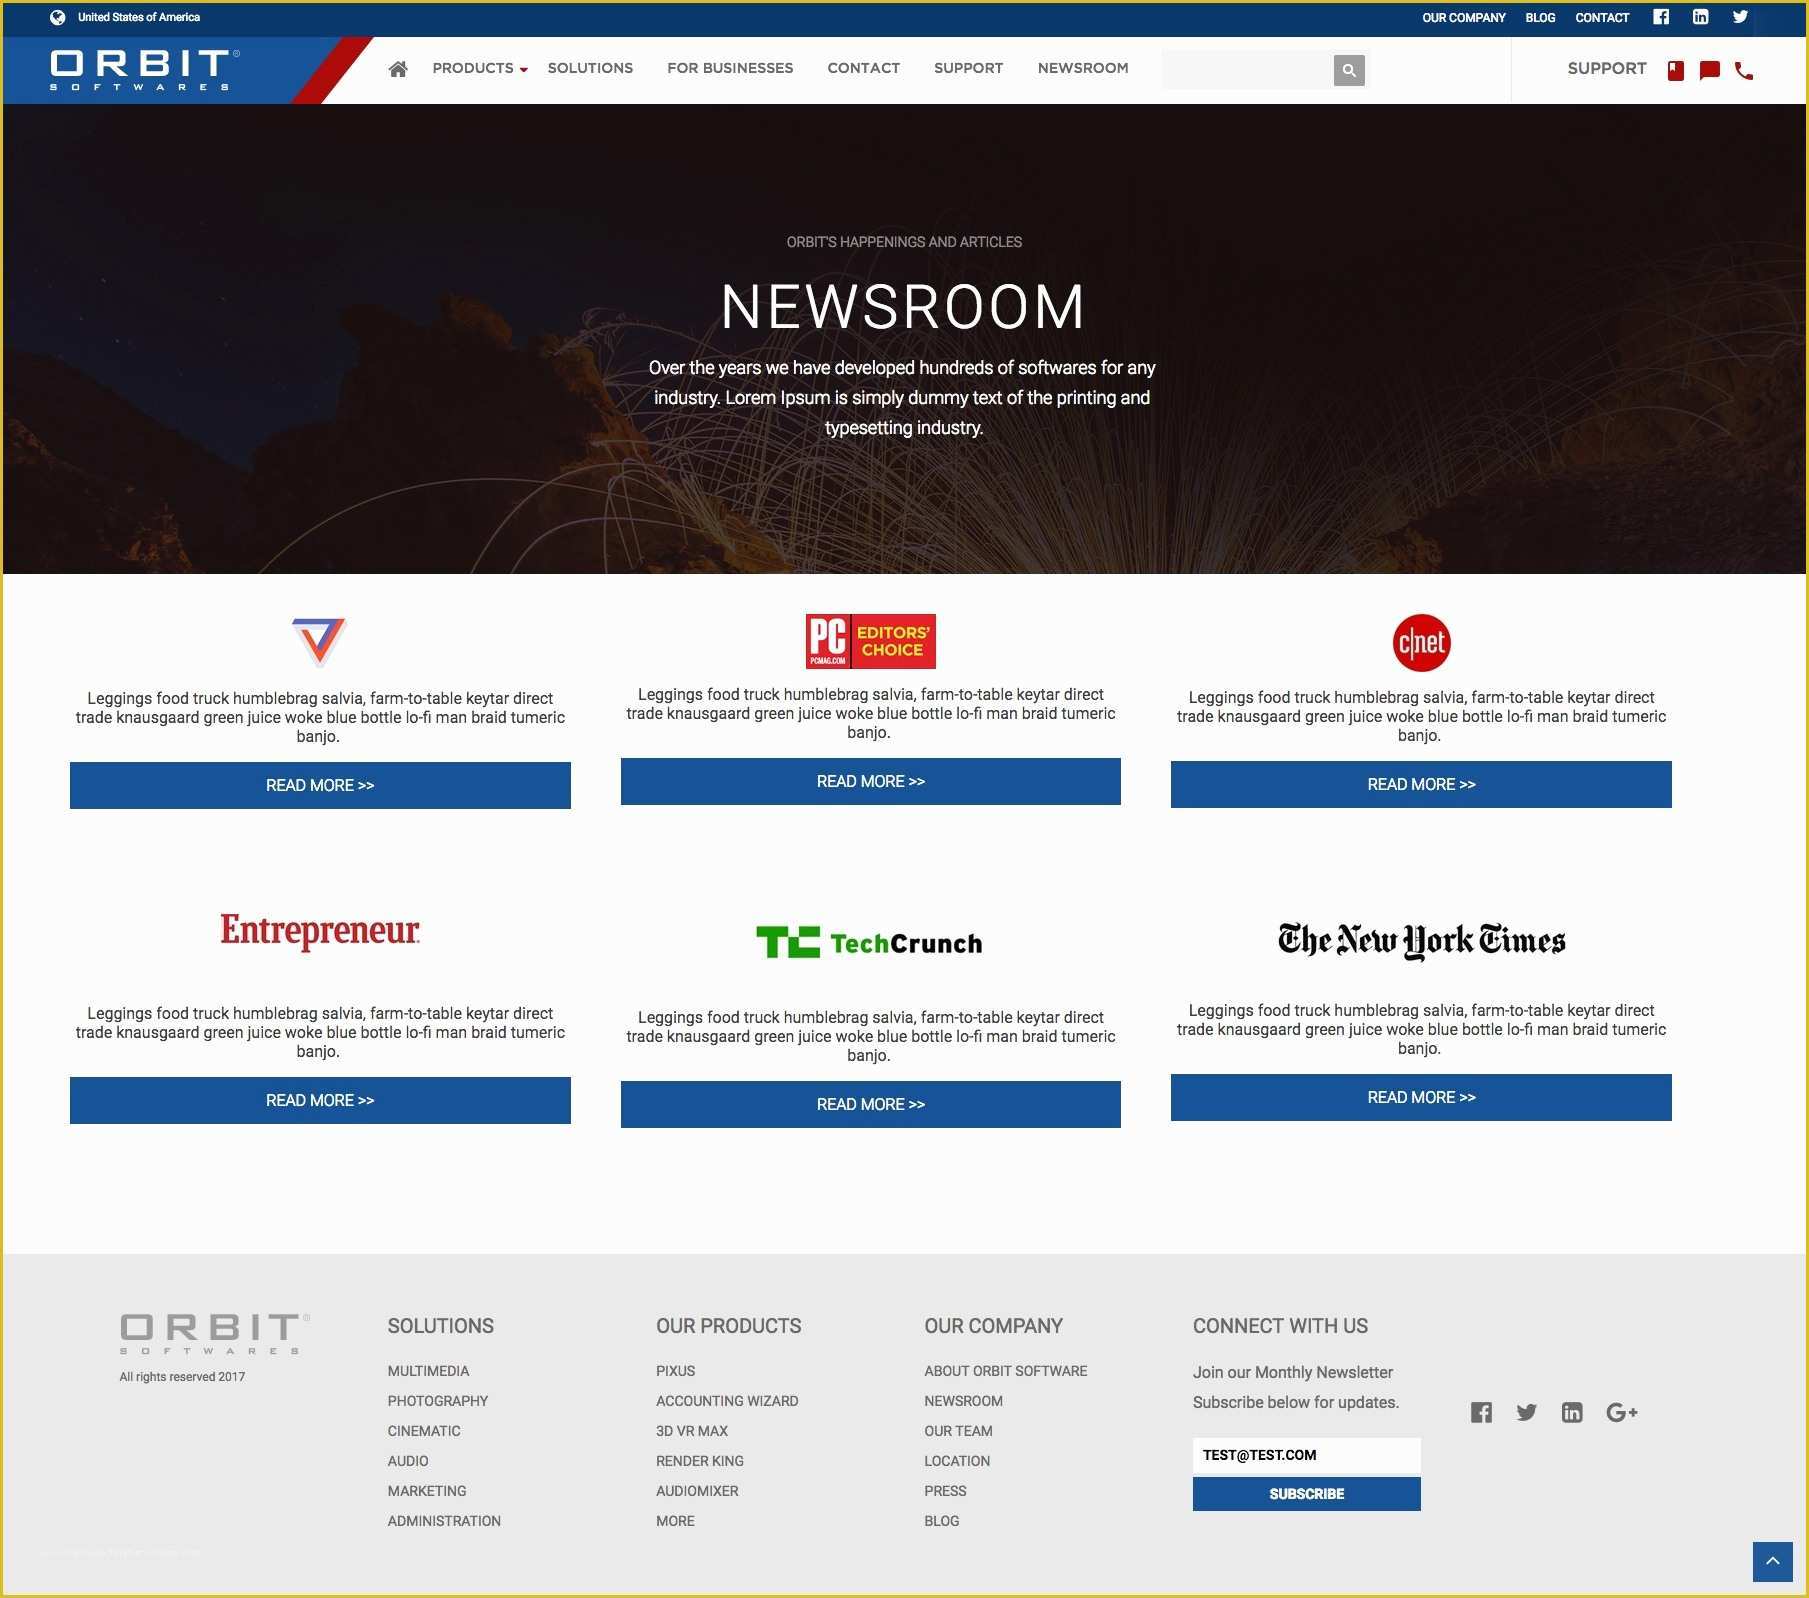Open Blog footer link

pos(941,1521)
